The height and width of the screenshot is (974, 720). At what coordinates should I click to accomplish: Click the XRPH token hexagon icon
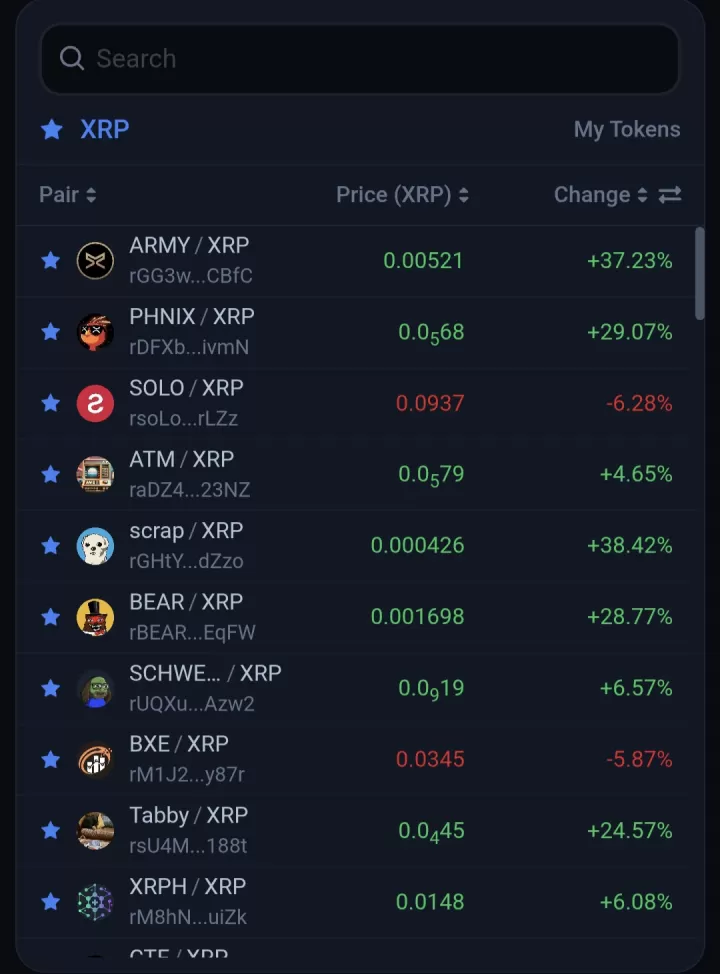click(x=95, y=902)
